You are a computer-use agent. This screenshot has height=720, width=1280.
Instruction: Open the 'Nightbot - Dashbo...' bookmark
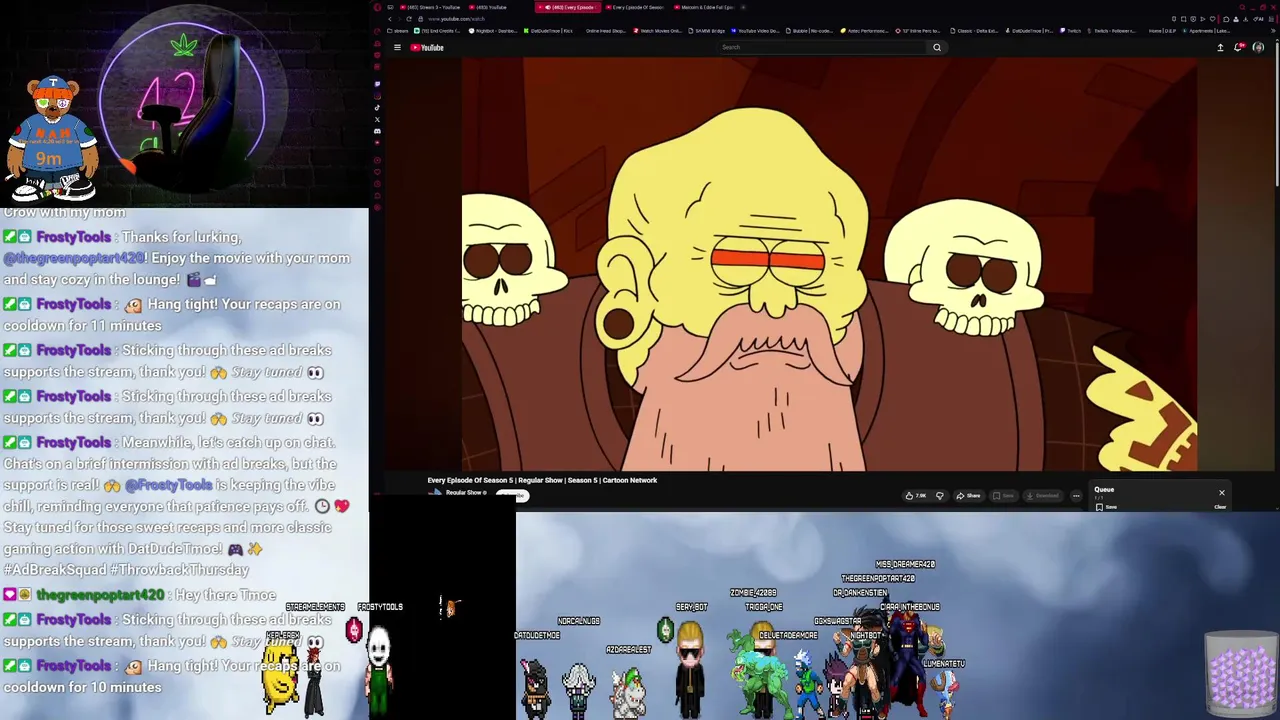[x=493, y=31]
